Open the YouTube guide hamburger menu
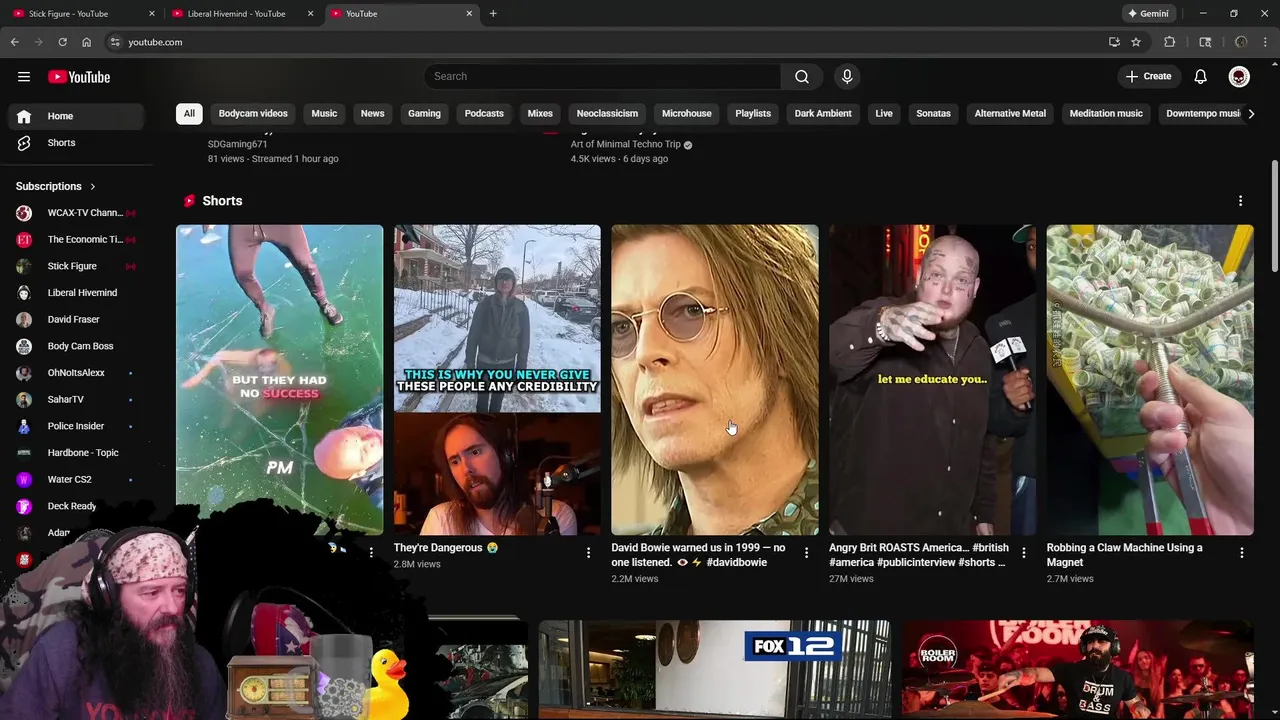This screenshot has width=1280, height=720. click(x=24, y=77)
